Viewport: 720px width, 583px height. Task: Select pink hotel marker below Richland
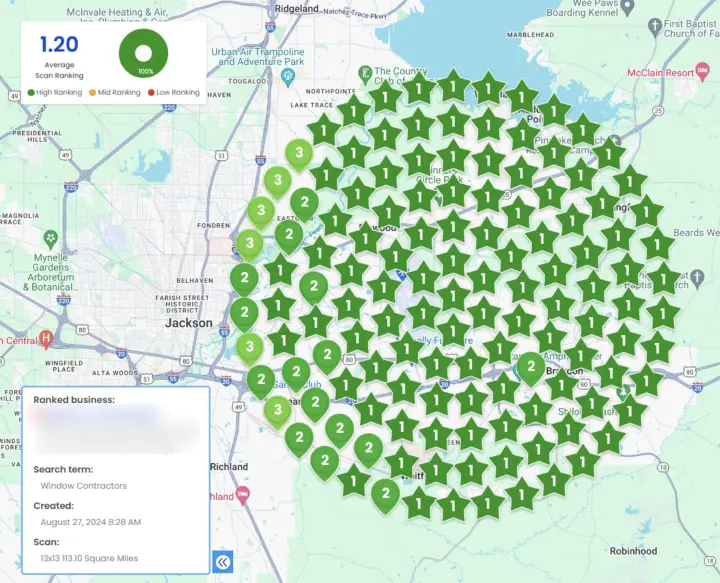(243, 495)
